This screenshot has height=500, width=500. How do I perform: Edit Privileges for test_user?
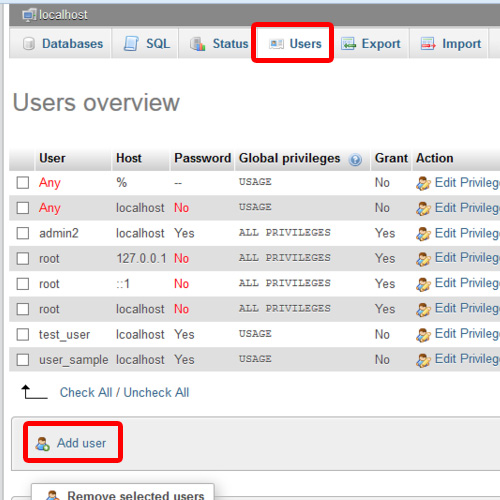[467, 334]
